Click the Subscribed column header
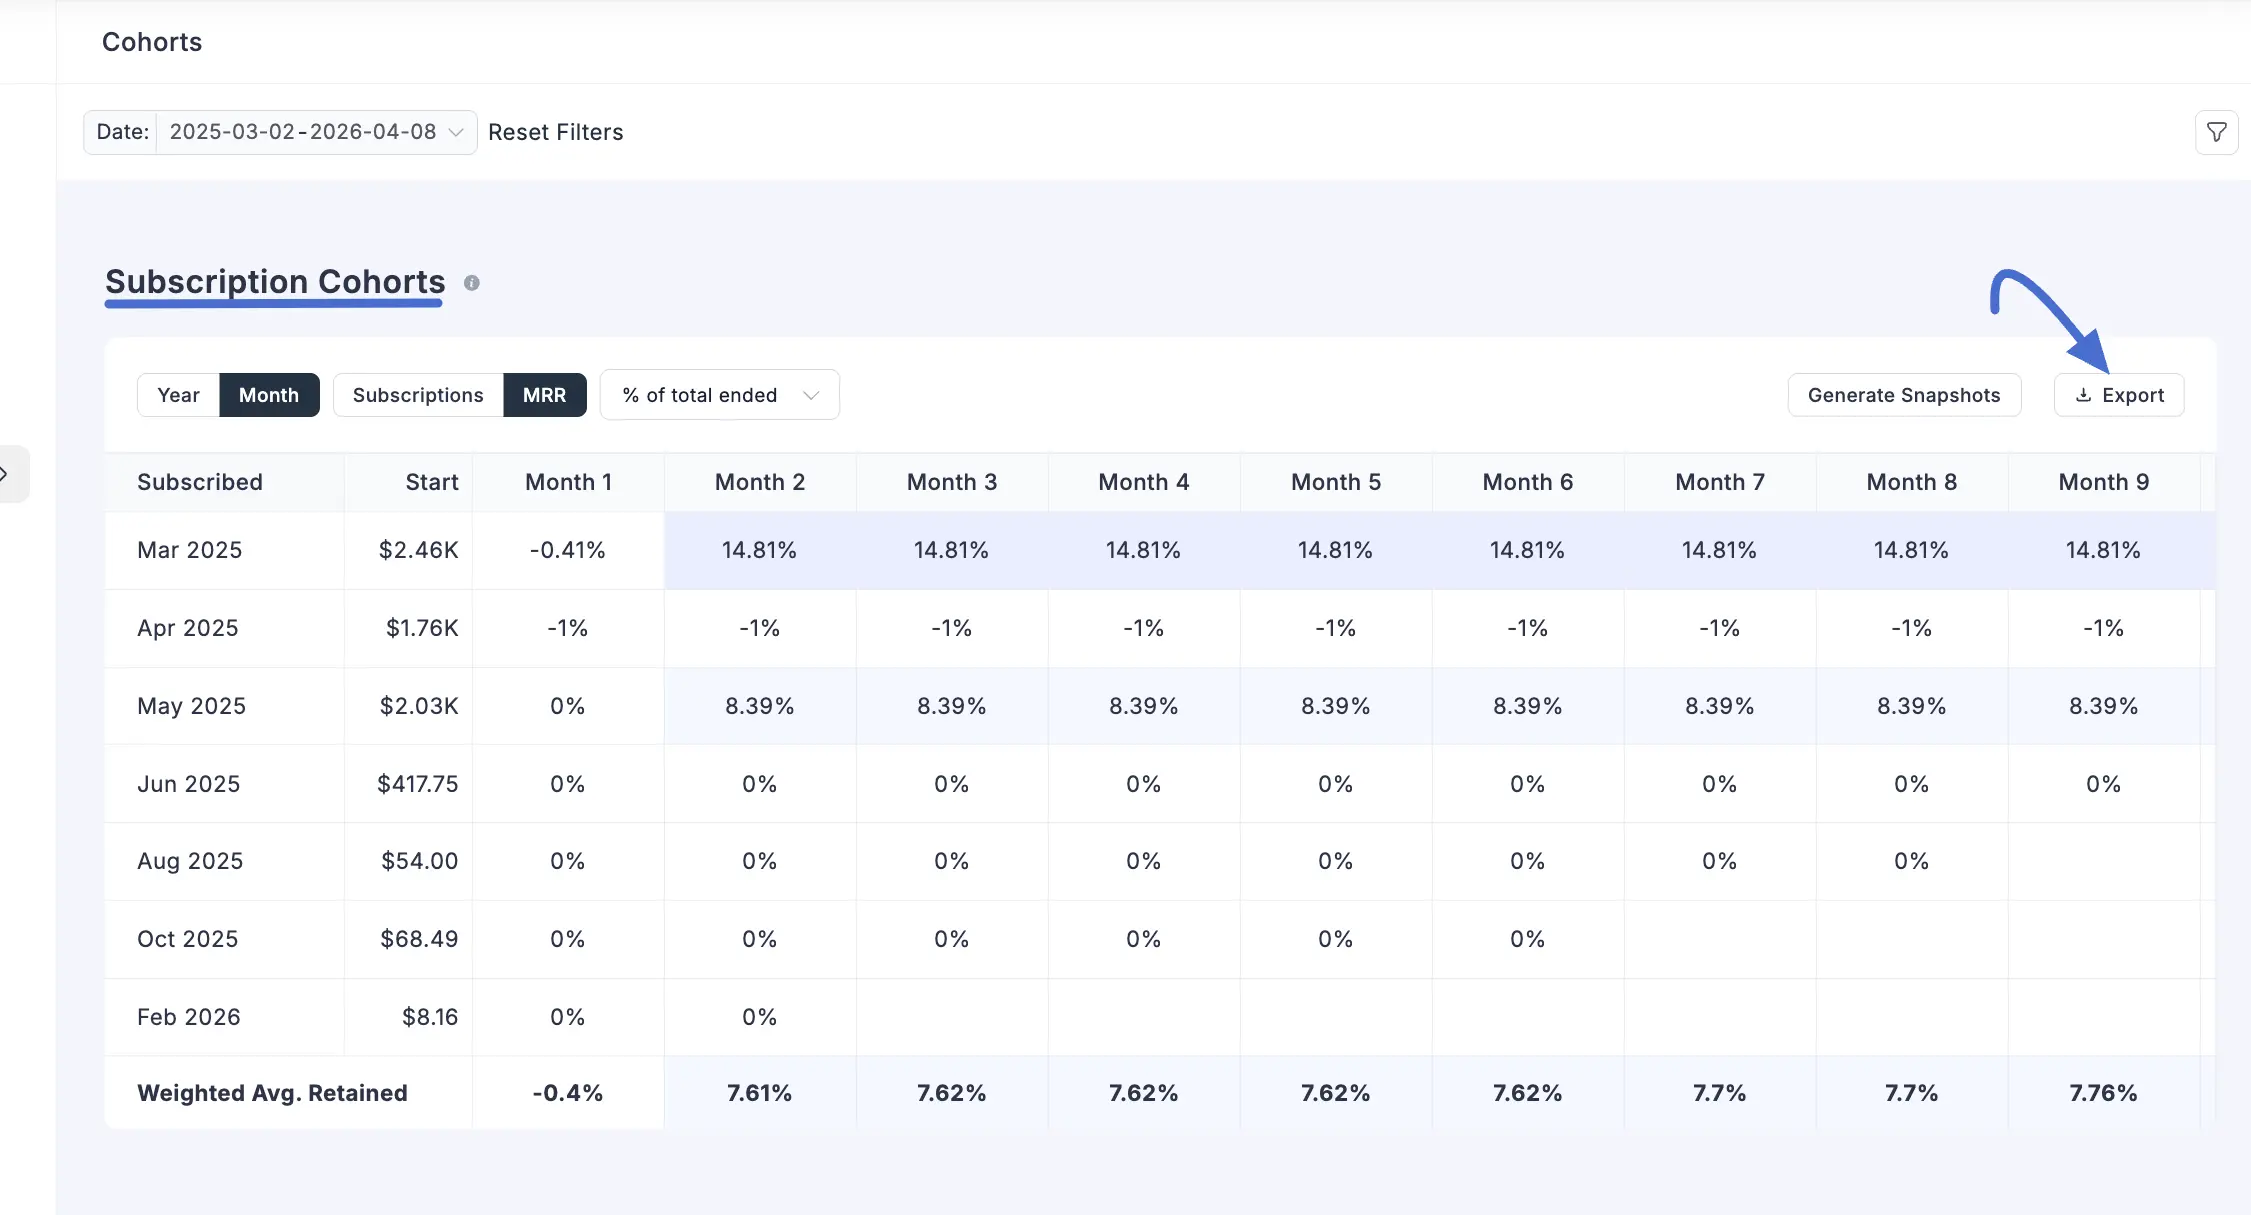 [x=200, y=482]
